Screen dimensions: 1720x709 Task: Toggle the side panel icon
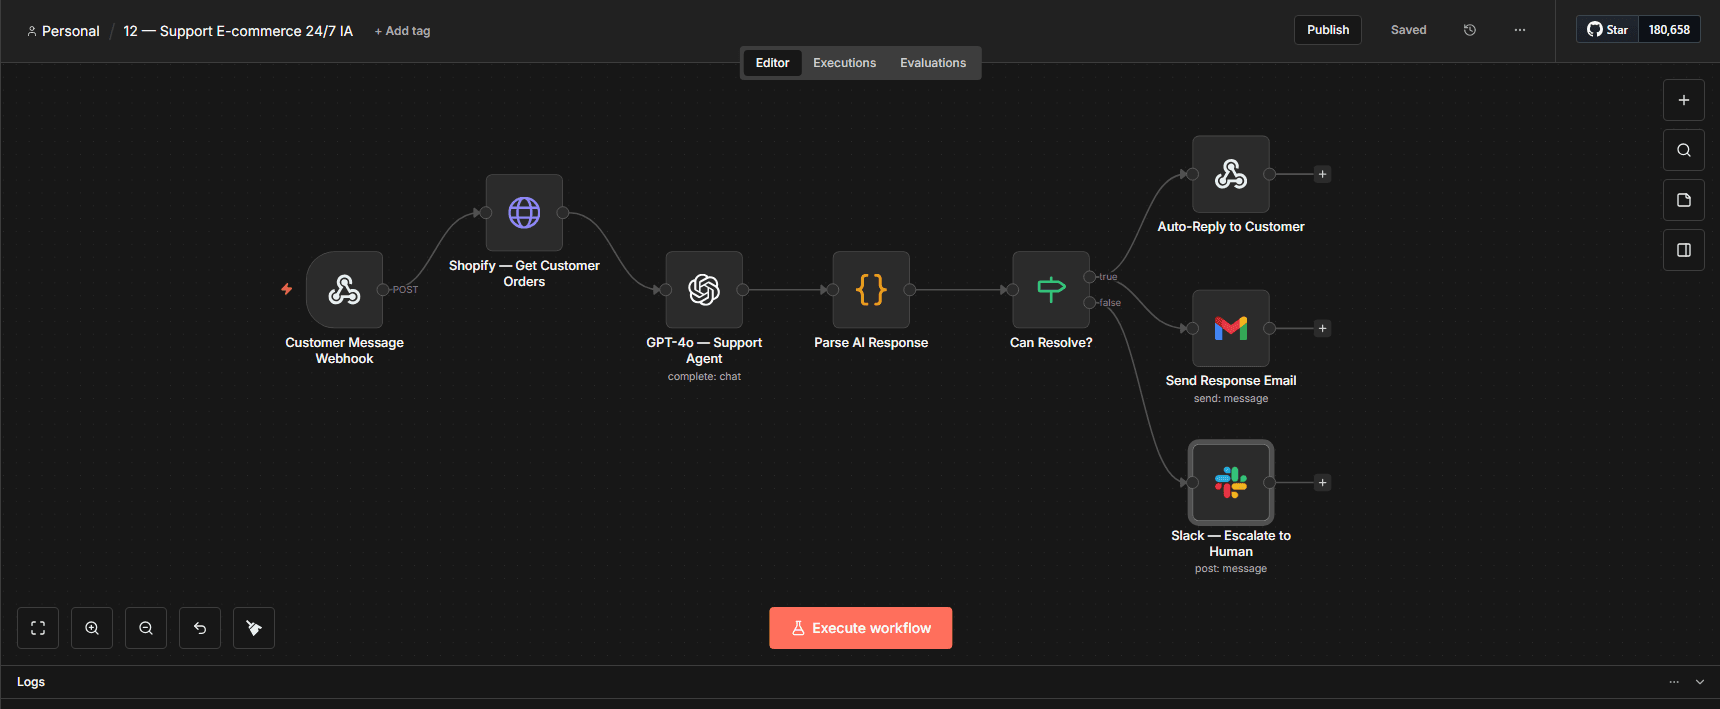coord(1684,250)
